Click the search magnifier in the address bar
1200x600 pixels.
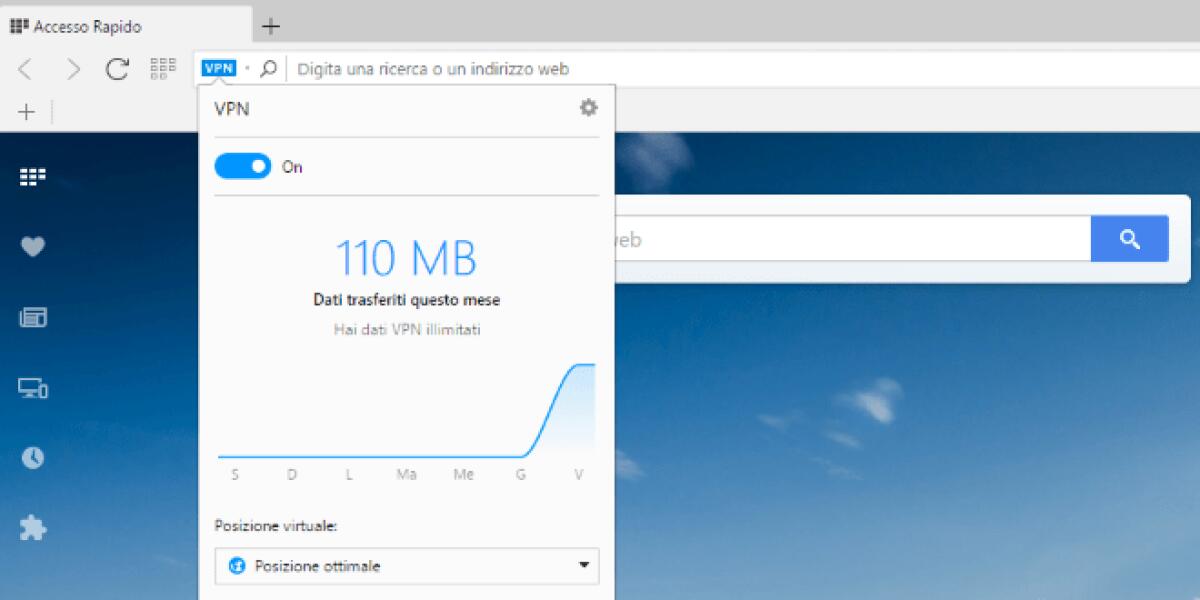pos(266,67)
